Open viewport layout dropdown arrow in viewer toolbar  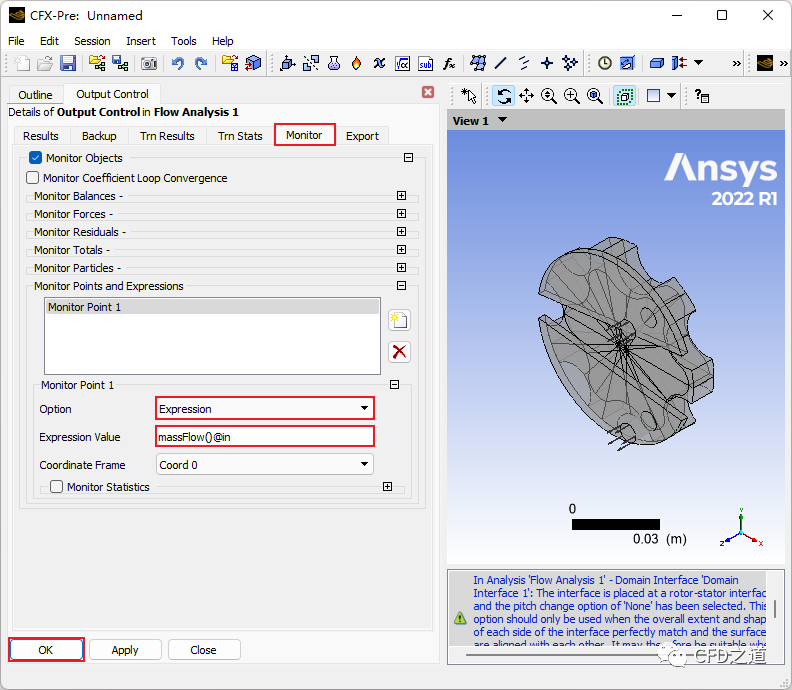(x=671, y=95)
